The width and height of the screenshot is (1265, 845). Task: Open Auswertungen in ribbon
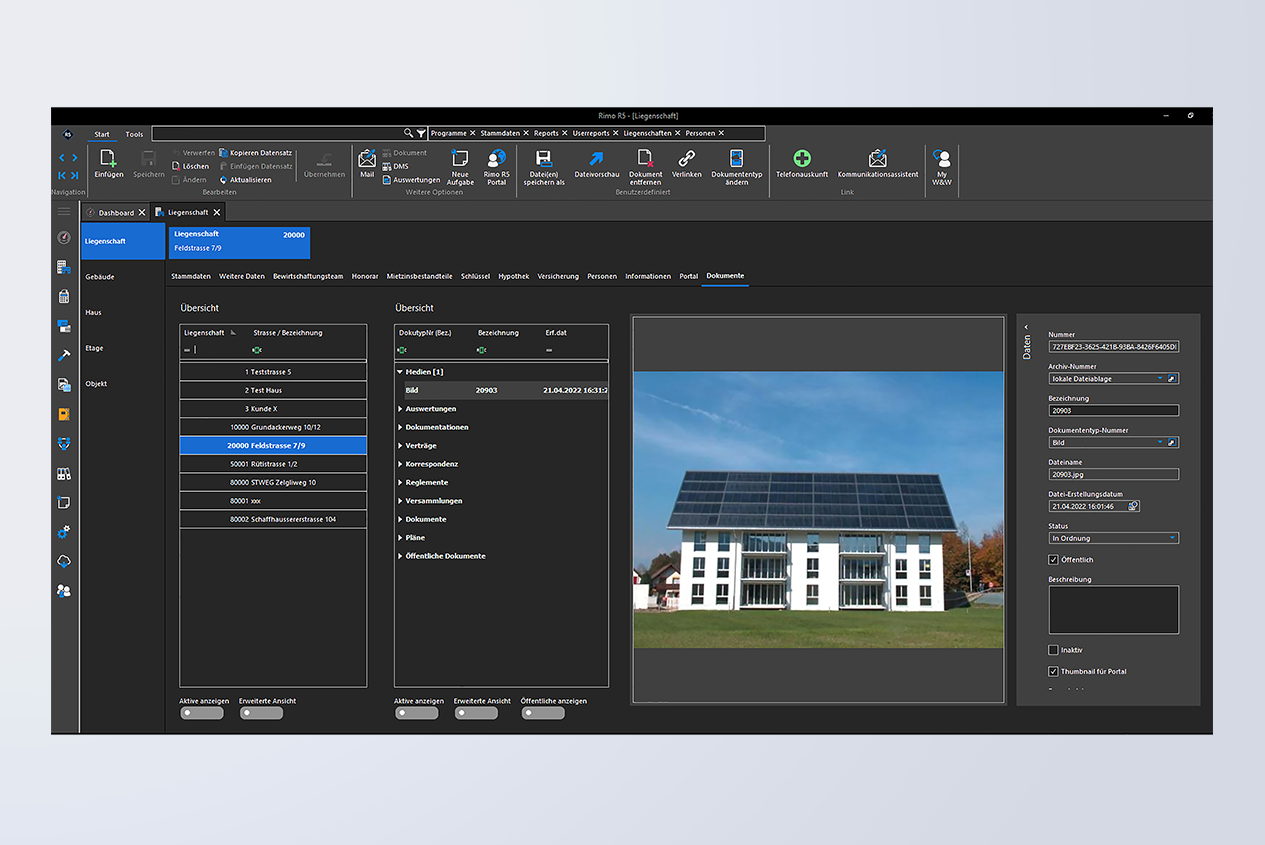411,180
